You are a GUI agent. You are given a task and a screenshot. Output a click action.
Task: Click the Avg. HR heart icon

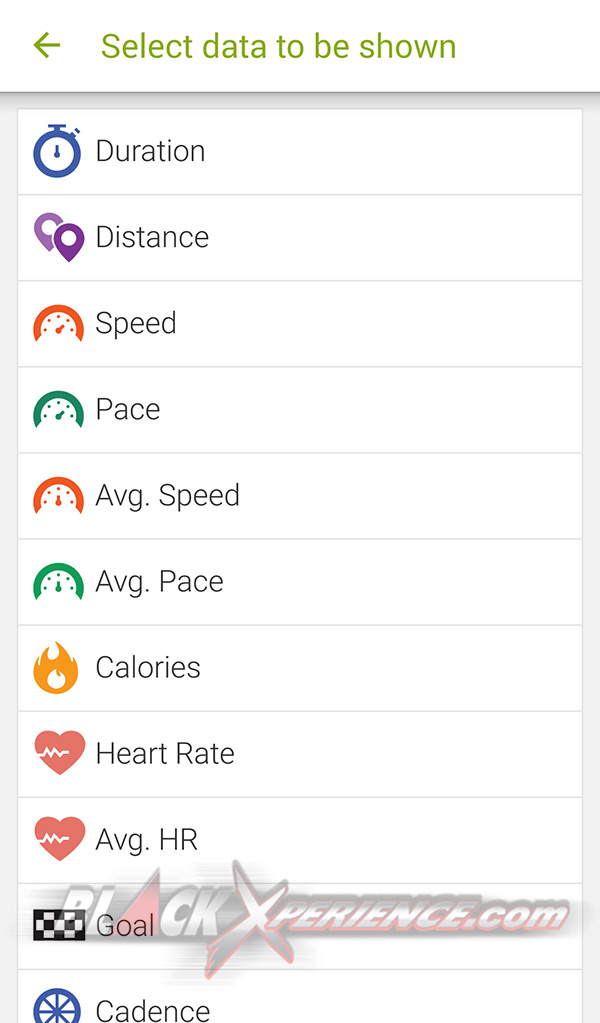[x=59, y=840]
